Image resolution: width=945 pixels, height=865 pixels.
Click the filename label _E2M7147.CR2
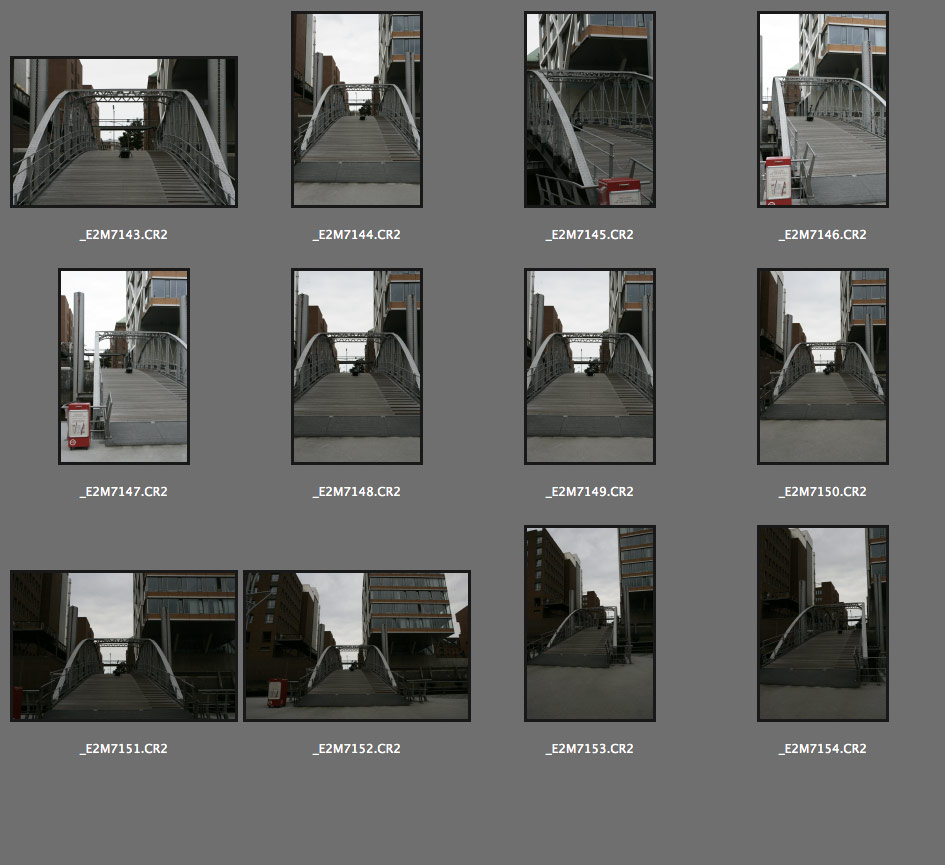(124, 492)
